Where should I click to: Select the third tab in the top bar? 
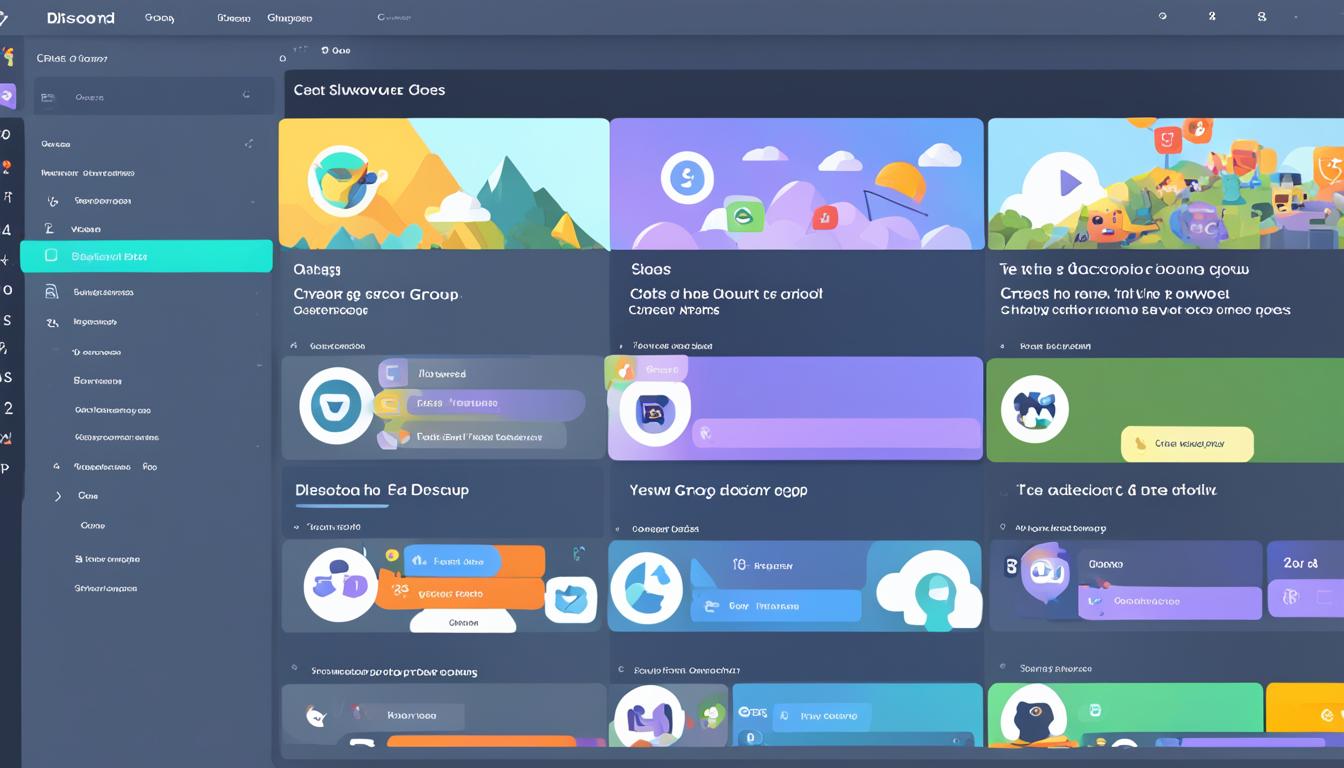[289, 18]
